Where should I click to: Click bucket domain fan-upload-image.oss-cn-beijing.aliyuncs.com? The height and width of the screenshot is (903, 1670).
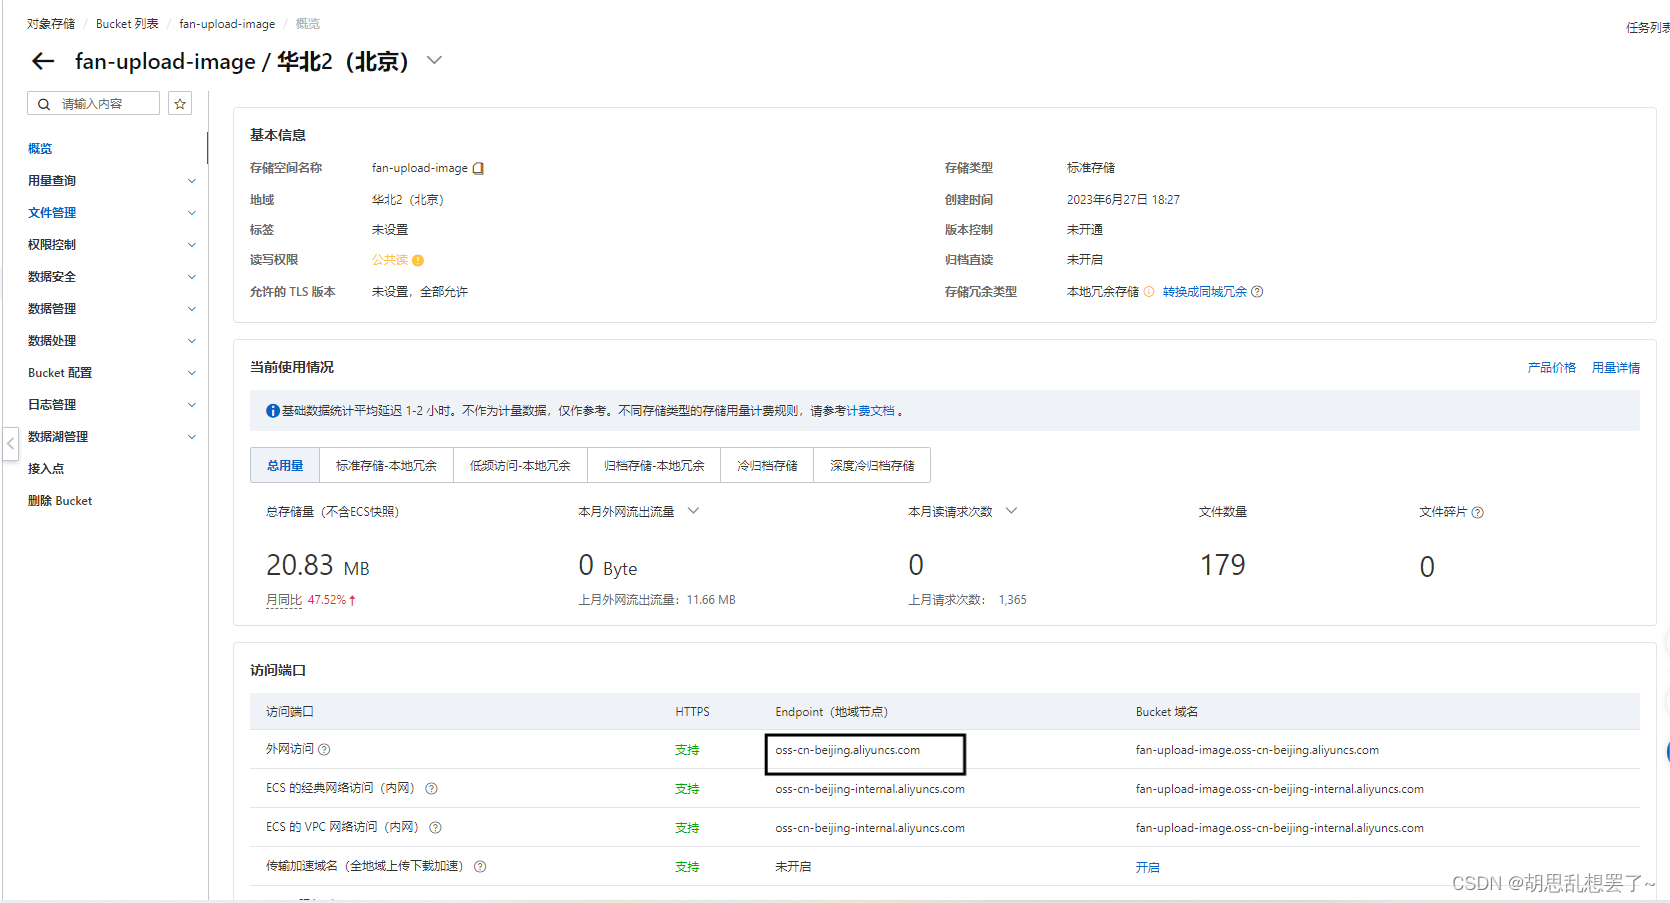tap(1257, 750)
